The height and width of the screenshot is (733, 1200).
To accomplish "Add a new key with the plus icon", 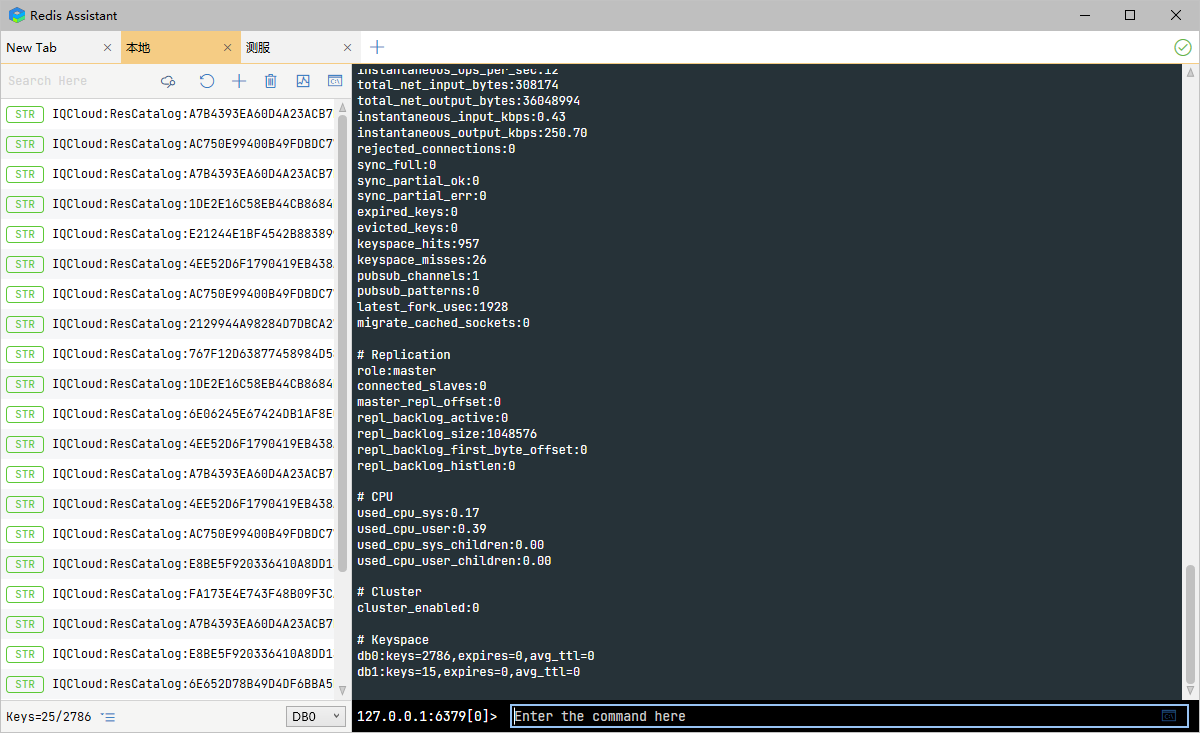I will [238, 81].
